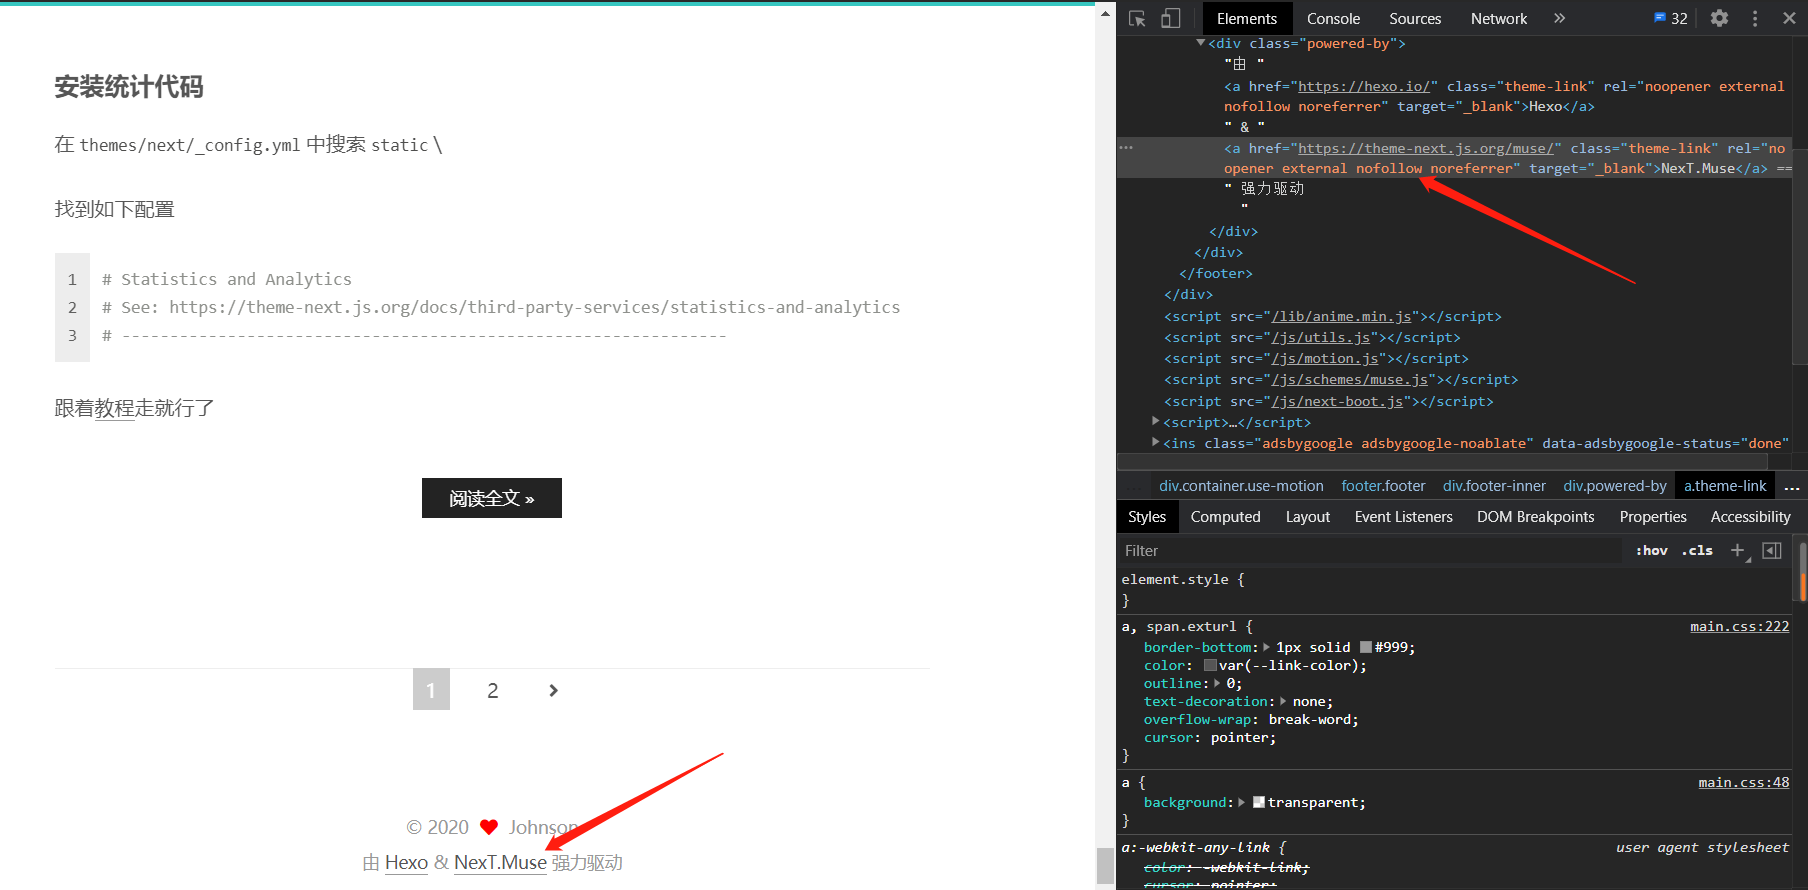Click the 阅读全文 read more button
1808x890 pixels.
tap(491, 498)
